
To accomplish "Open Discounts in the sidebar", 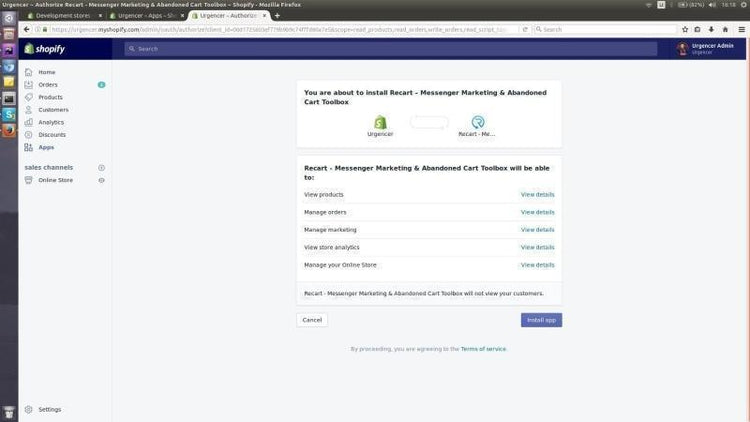I will 52,135.
